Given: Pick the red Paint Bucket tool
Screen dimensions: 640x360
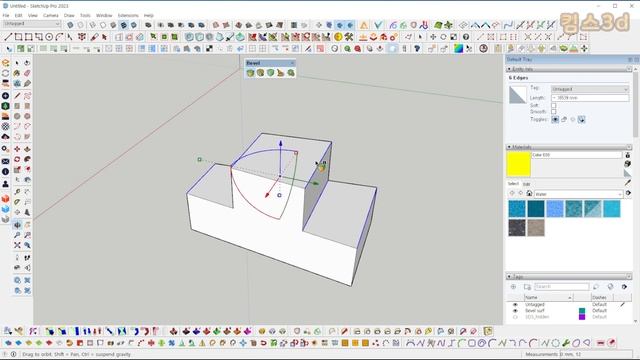Looking at the screenshot, I should (94, 37).
